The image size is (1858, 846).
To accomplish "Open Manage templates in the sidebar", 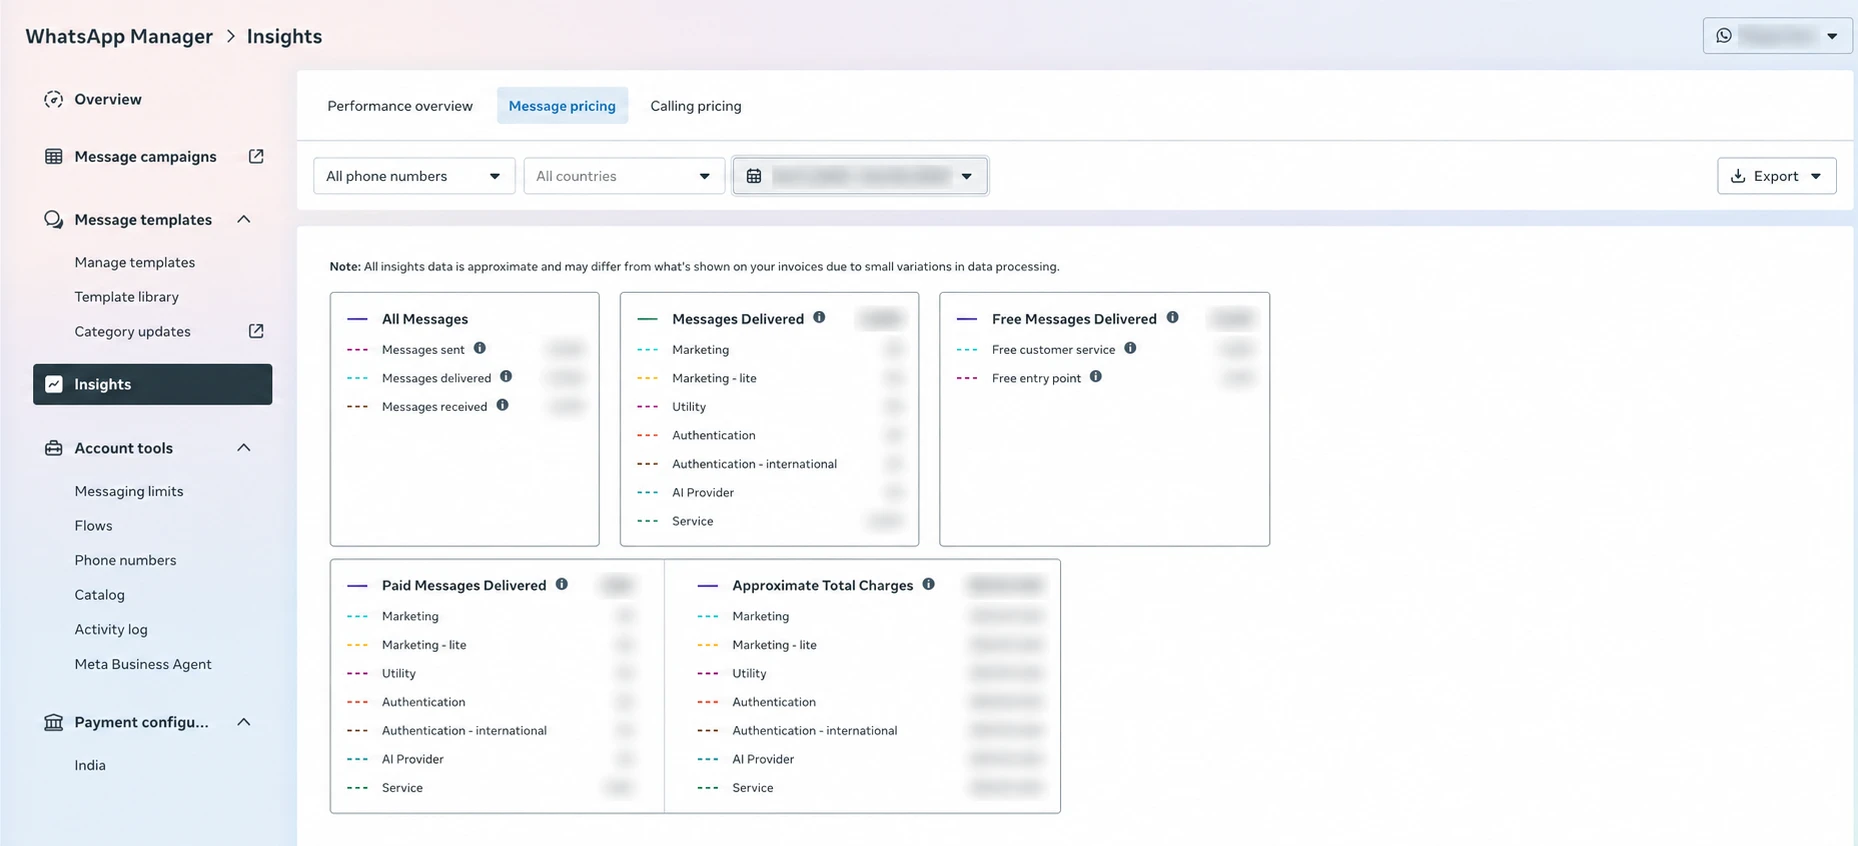I will click(x=135, y=262).
